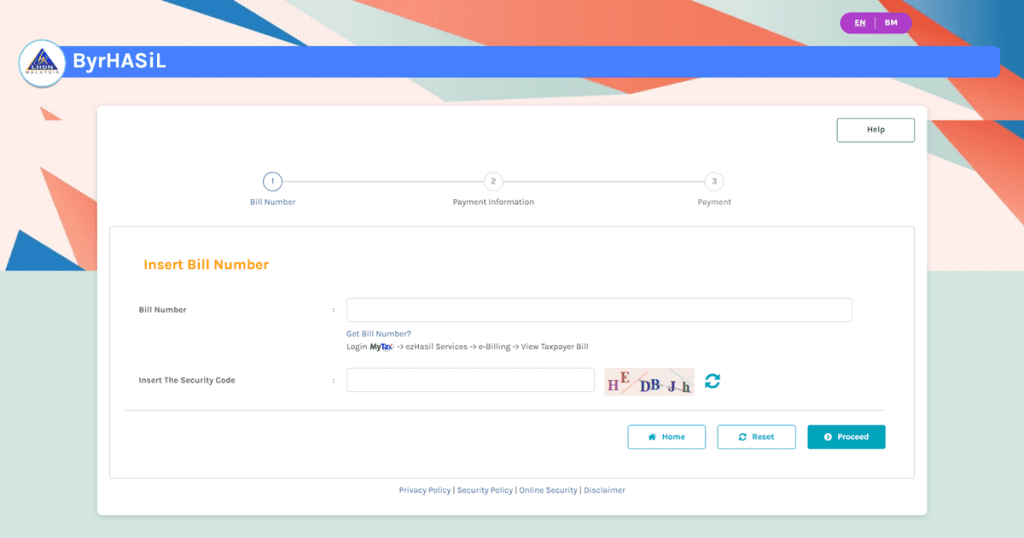The image size is (1024, 538).
Task: Select step 2 Payment Information circle
Action: pos(493,181)
